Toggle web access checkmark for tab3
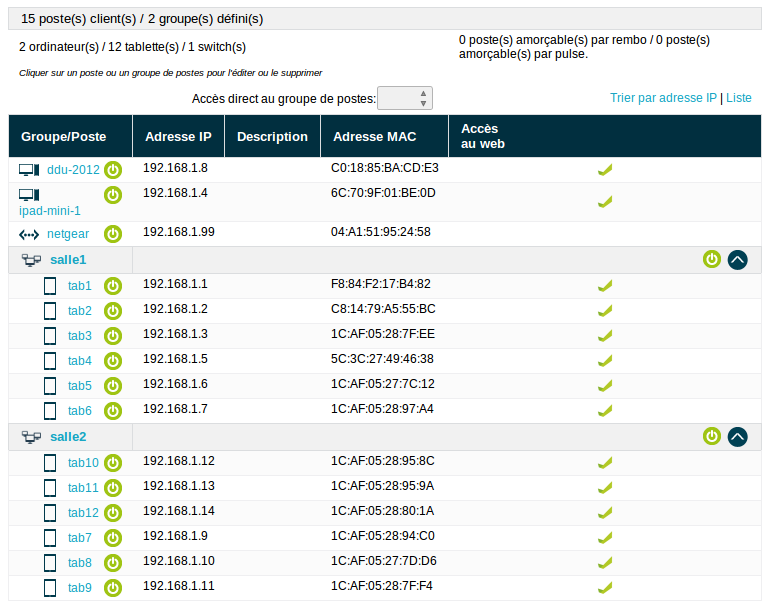Image resolution: width=770 pixels, height=611 pixels. 605,336
